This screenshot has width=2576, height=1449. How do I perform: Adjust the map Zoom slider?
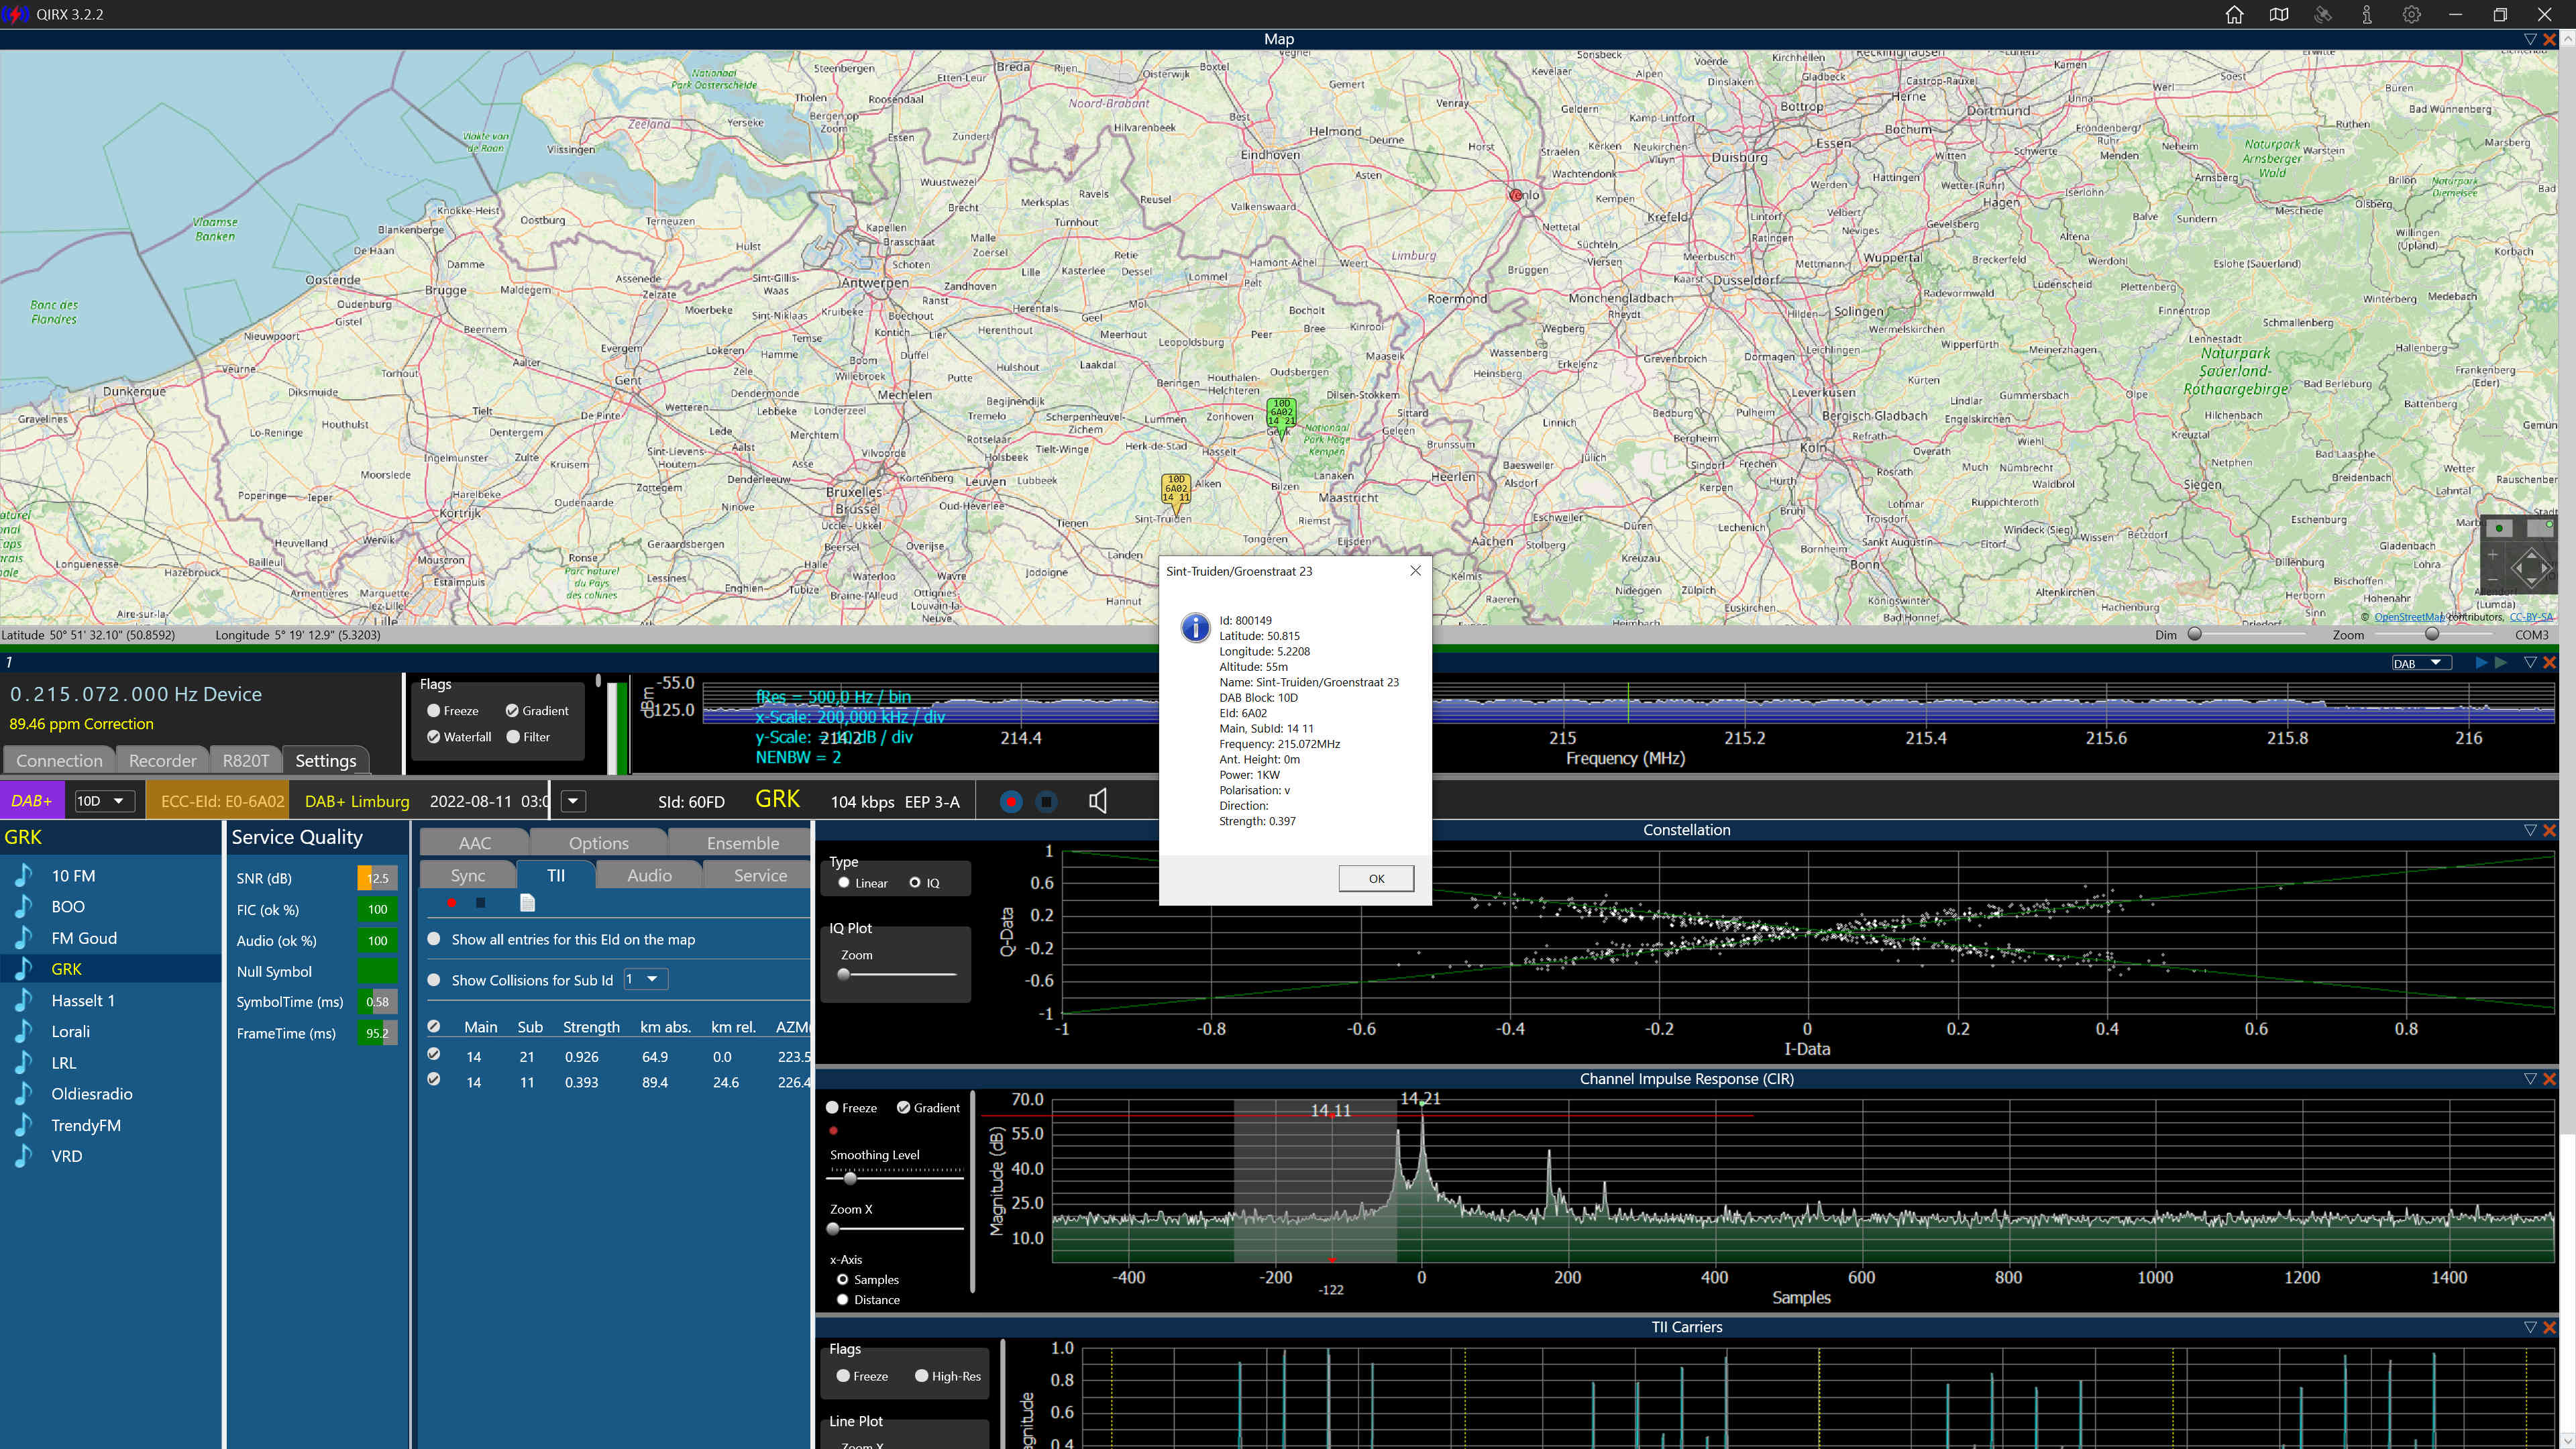[2433, 634]
